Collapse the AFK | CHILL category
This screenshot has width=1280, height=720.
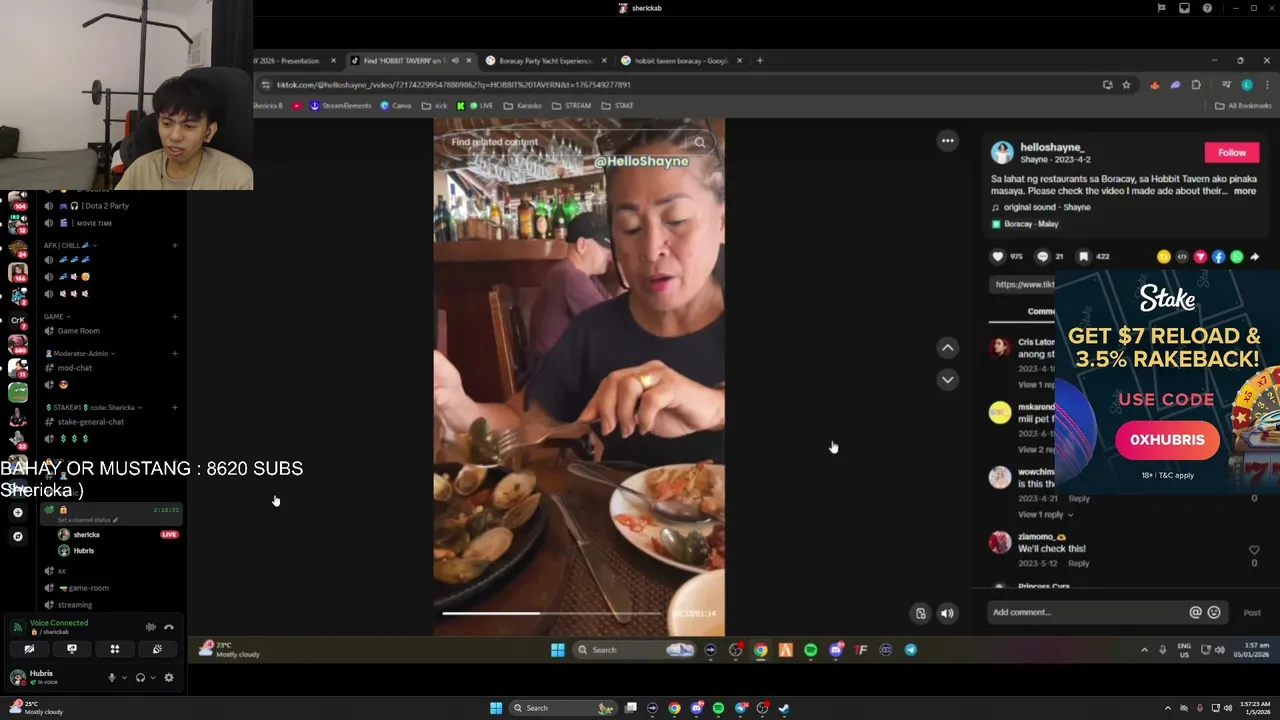click(70, 245)
